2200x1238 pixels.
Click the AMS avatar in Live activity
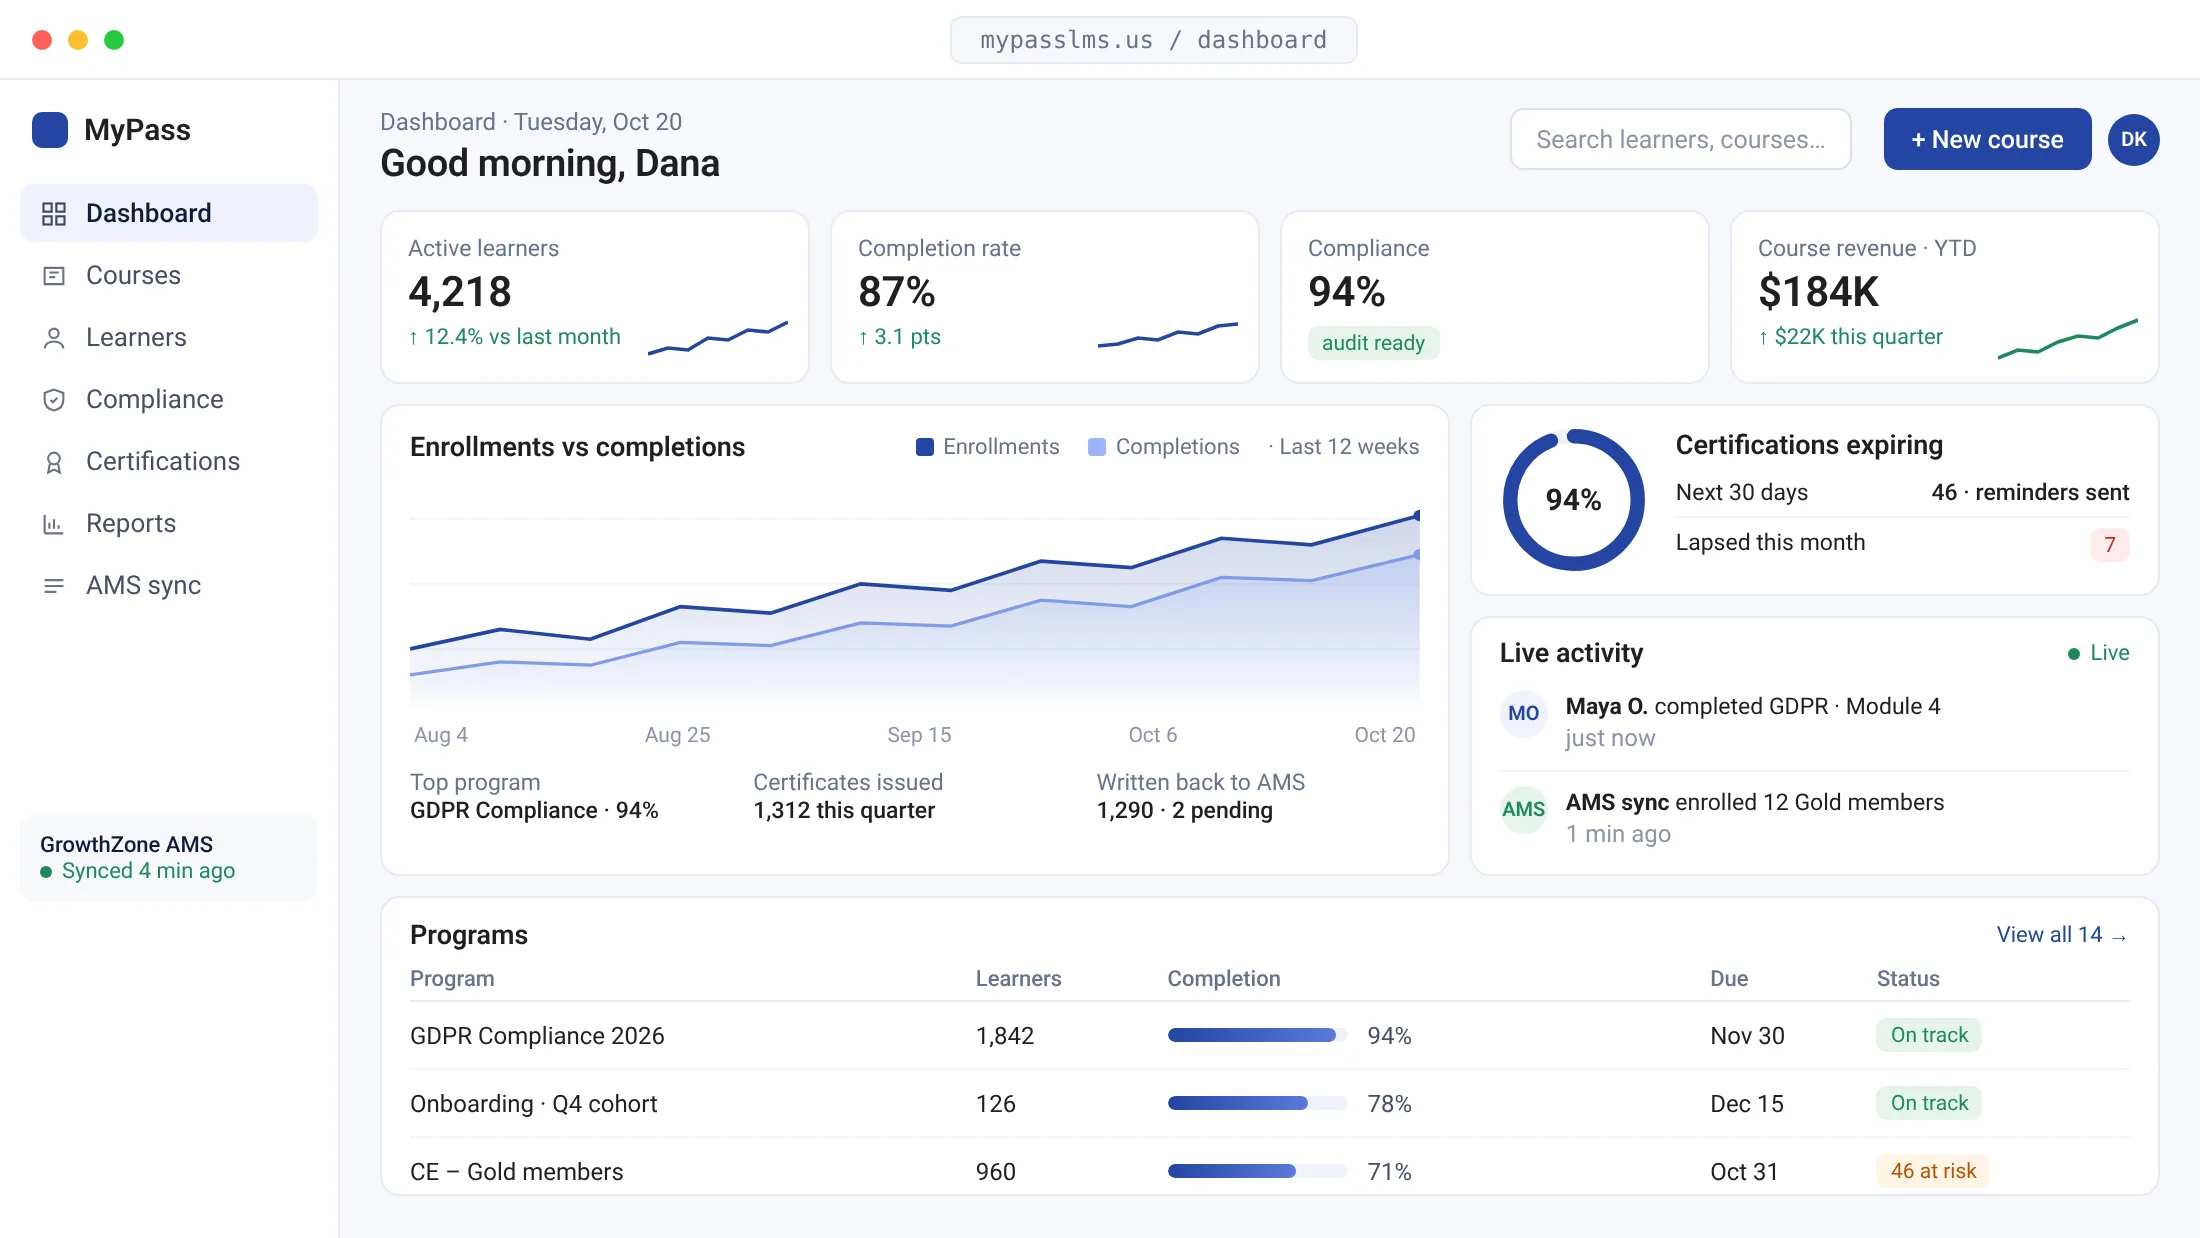point(1524,809)
